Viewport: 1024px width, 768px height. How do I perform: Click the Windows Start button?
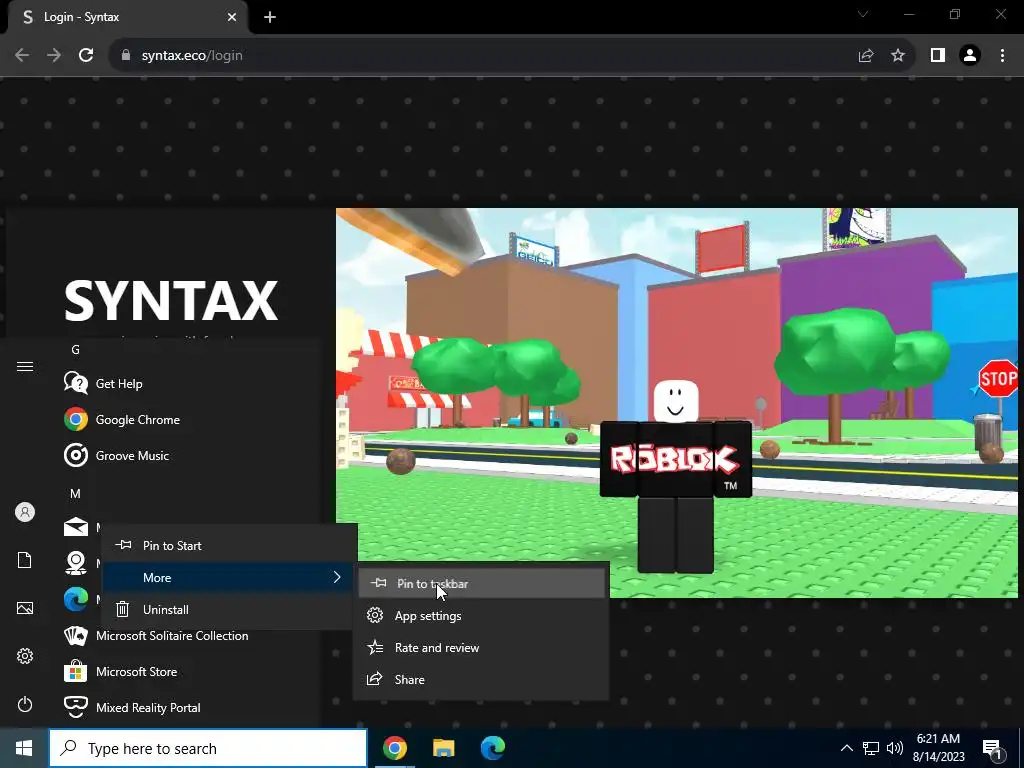[24, 748]
